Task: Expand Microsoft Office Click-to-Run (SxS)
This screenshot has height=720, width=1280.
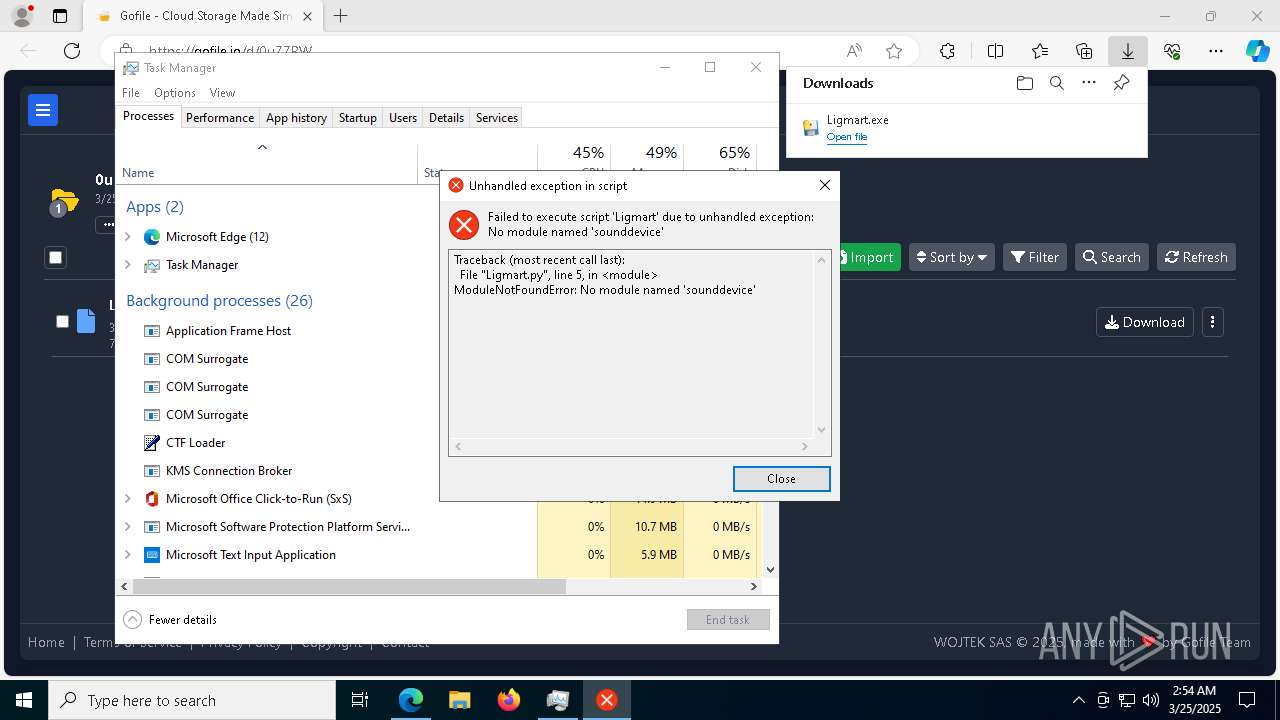Action: [x=127, y=499]
